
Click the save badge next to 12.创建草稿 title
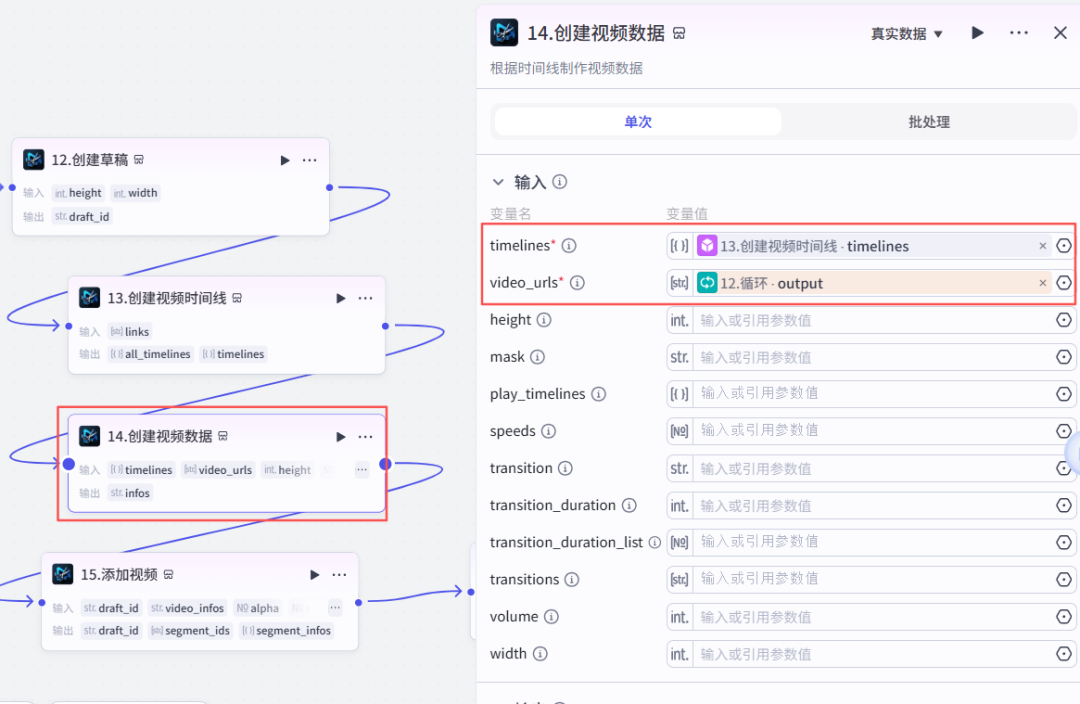click(x=139, y=160)
